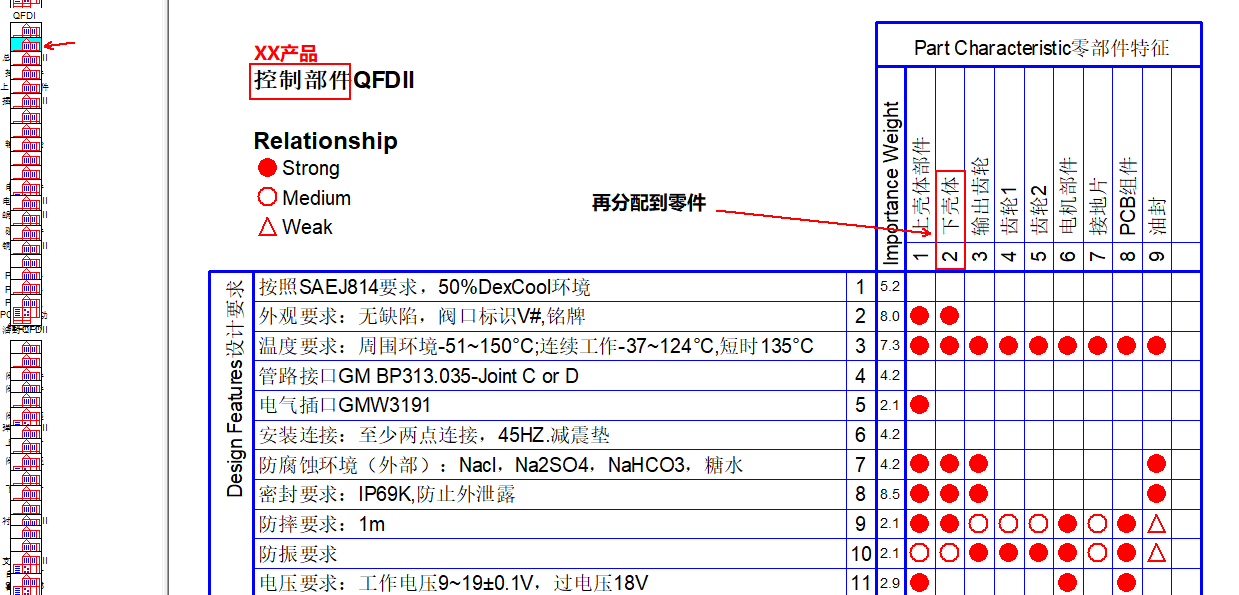Click 电压要求 row's circle under PCB组件
This screenshot has height=595, width=1239.
pos(1127,582)
